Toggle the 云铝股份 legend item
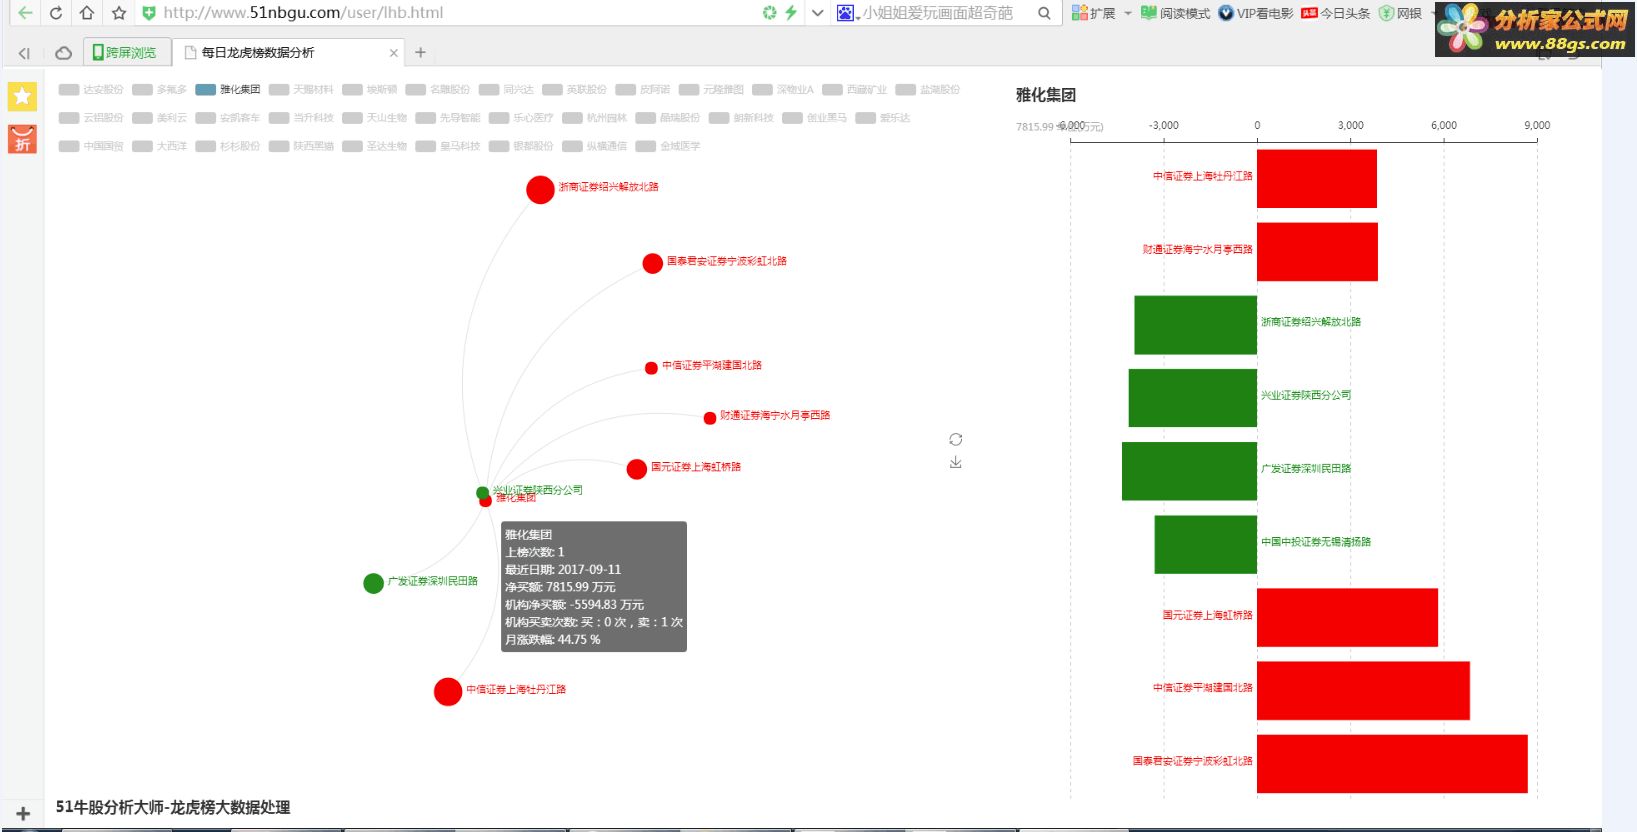 91,118
